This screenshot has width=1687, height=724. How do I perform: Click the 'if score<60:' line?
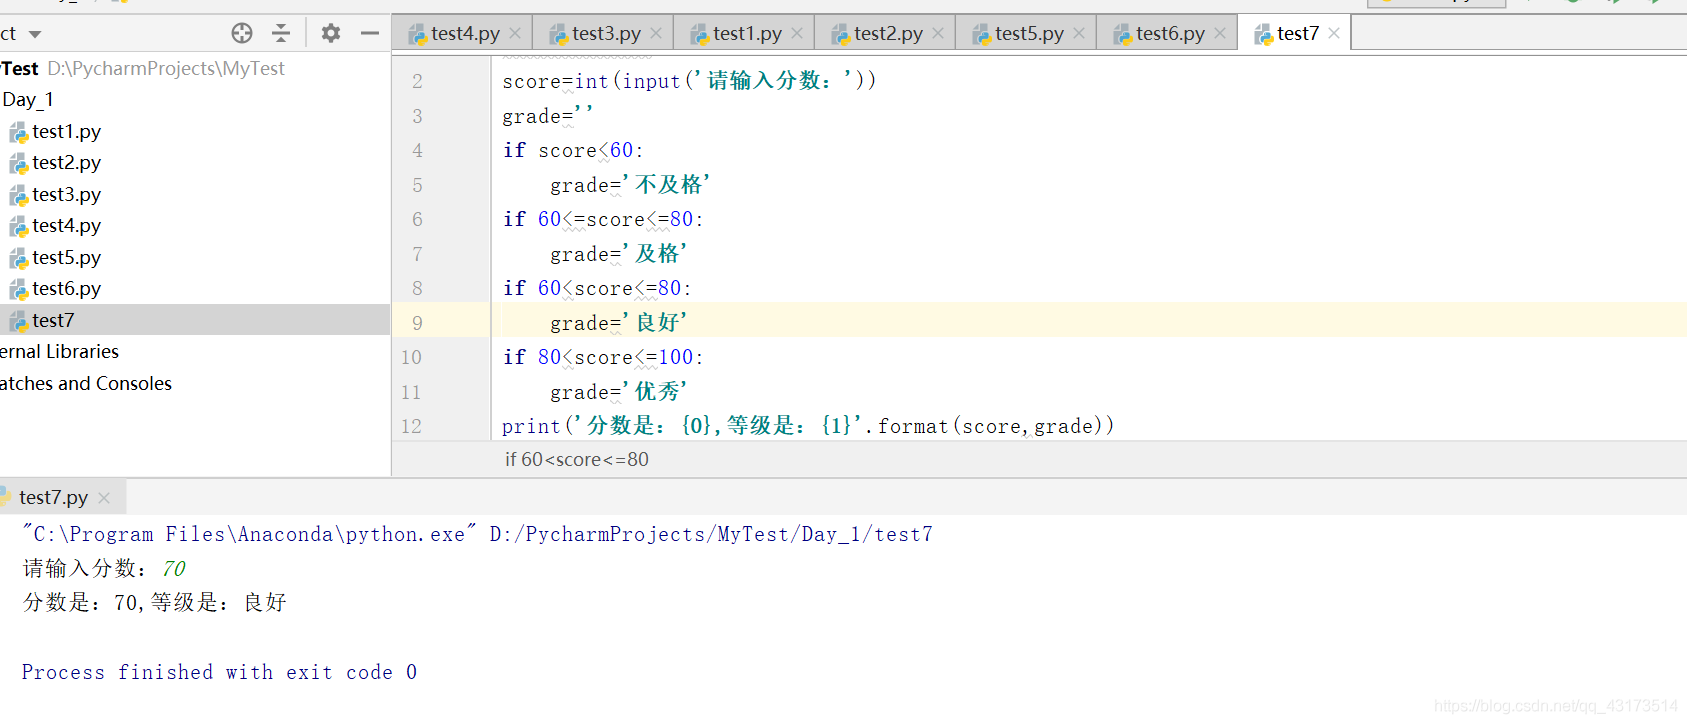573,150
